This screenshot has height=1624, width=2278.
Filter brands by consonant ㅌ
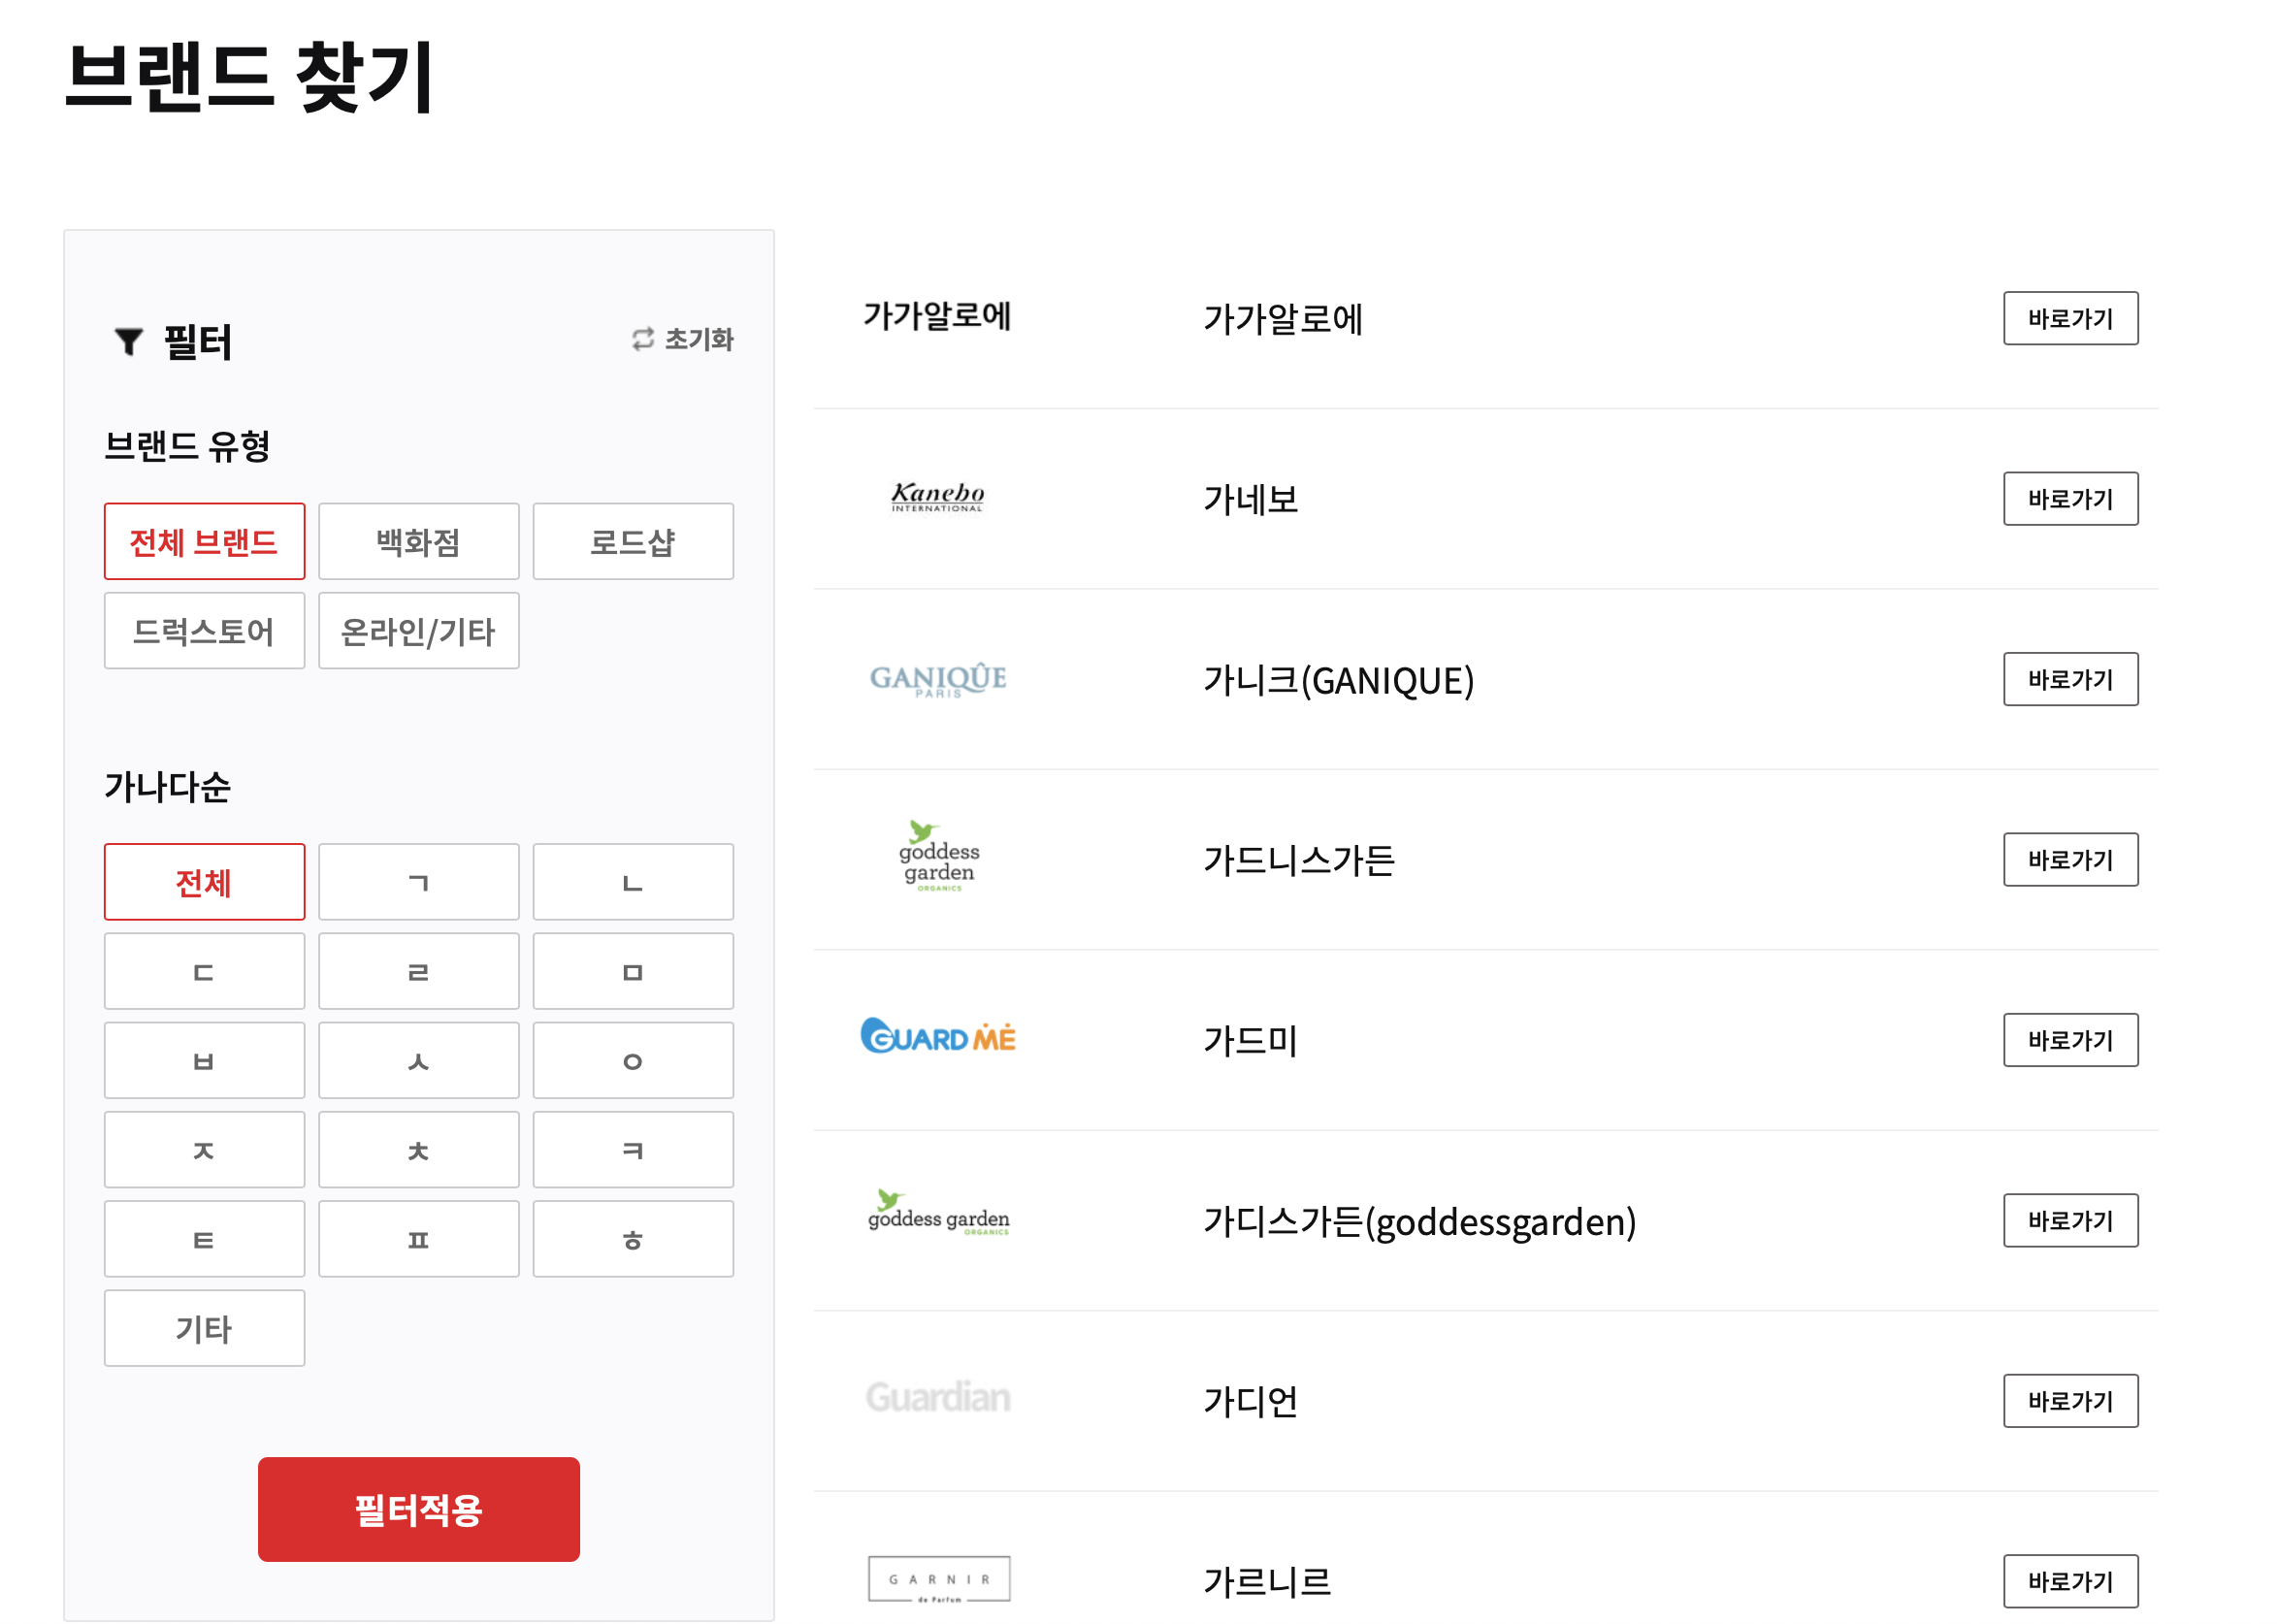tap(204, 1239)
